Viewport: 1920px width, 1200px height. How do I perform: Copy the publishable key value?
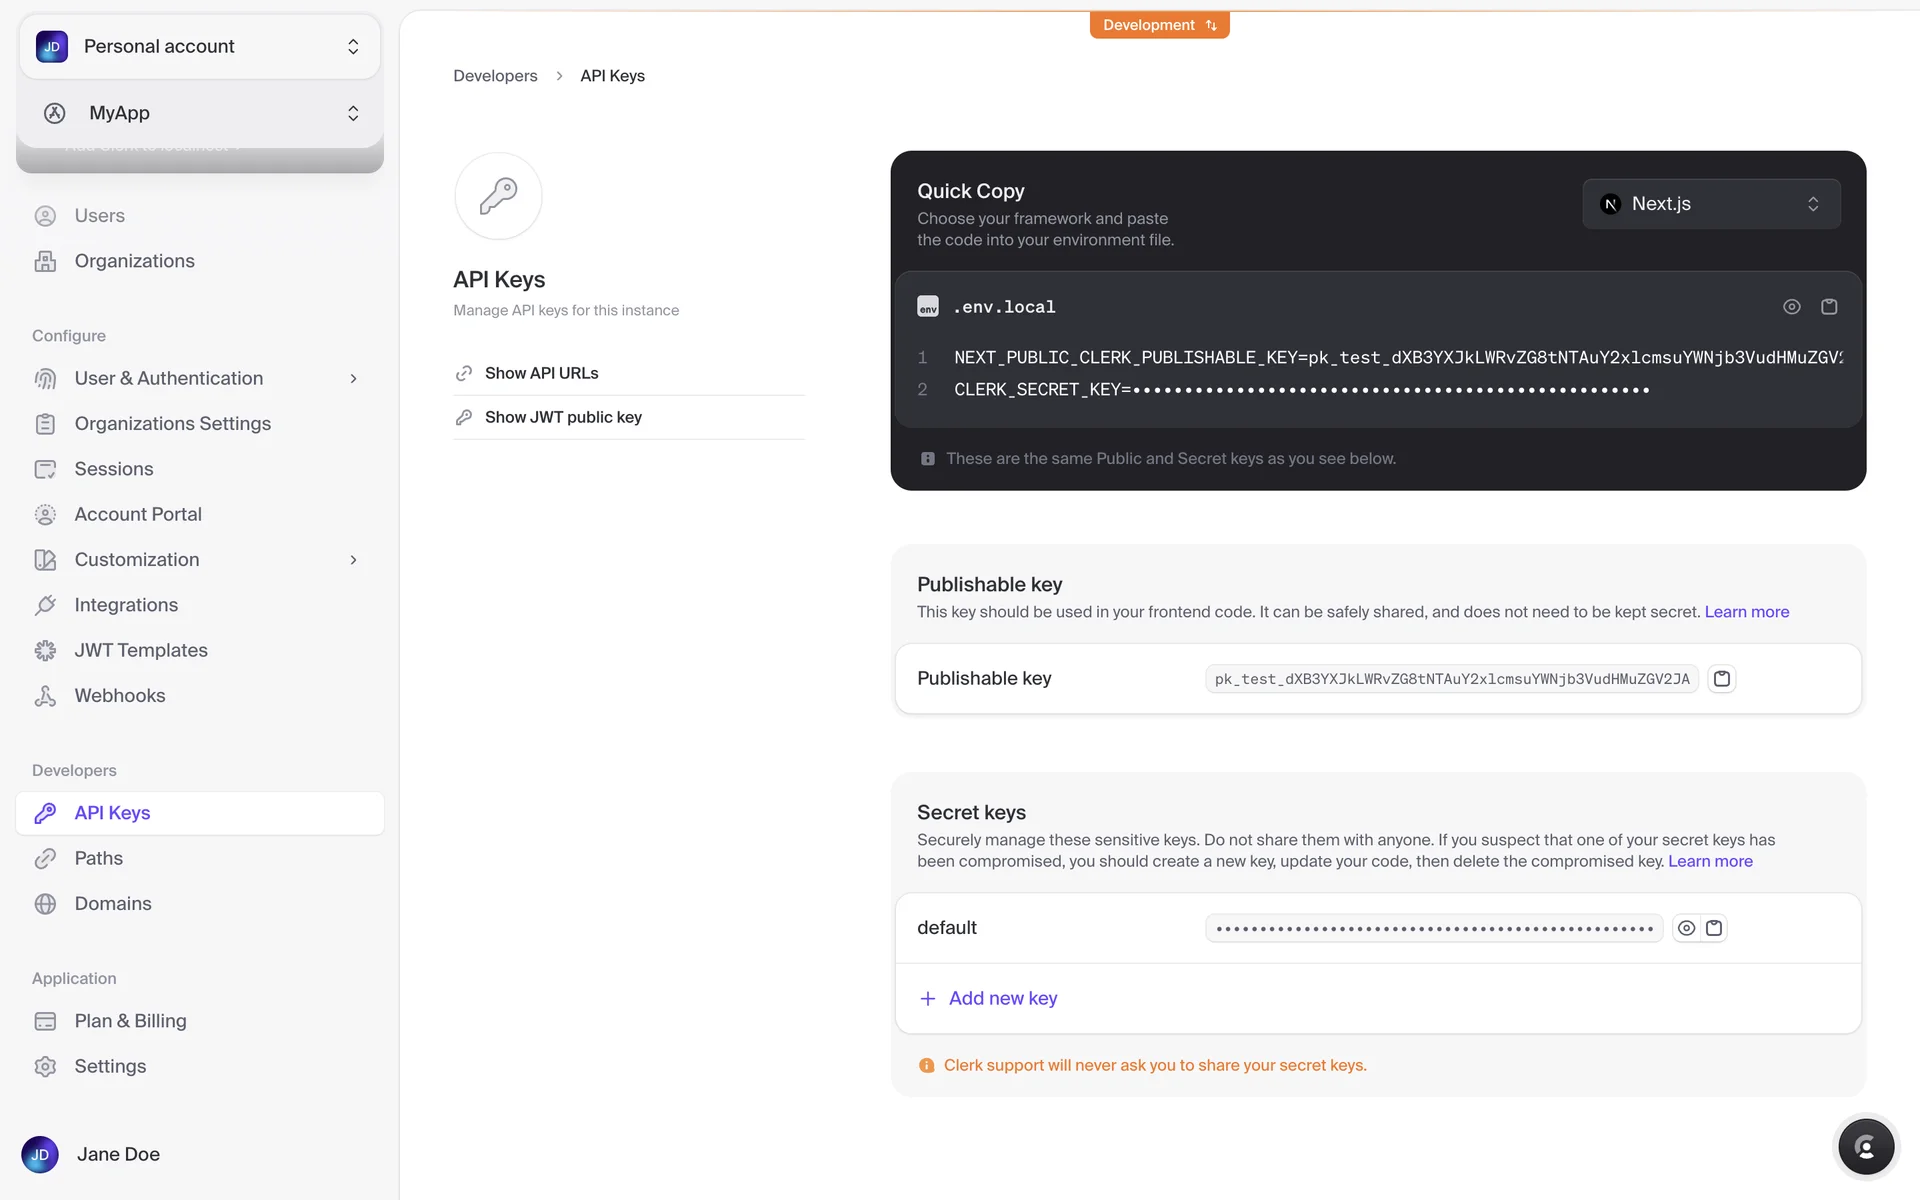[1721, 679]
